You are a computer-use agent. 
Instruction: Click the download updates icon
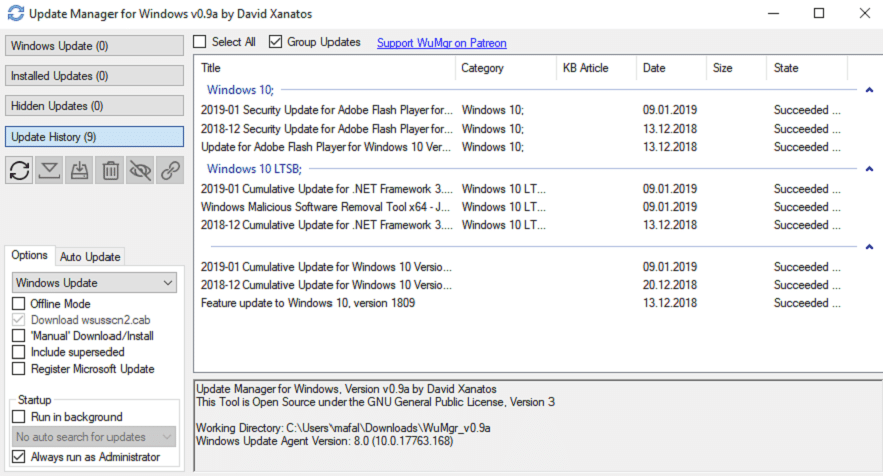pos(50,170)
